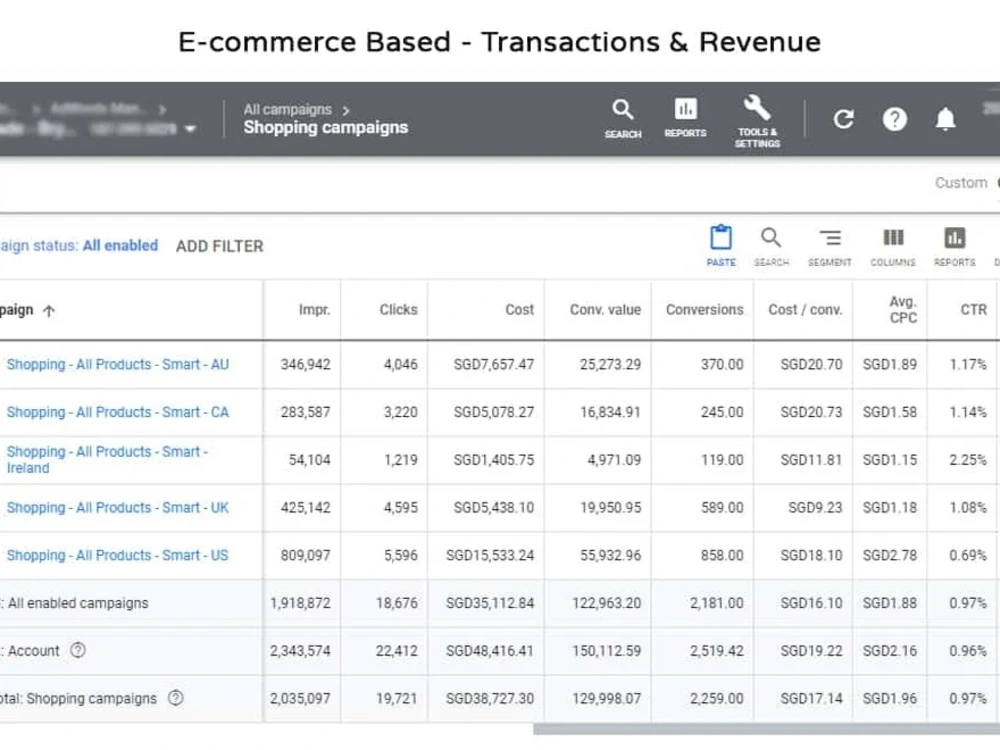1000x750 pixels.
Task: Click the campaign sort arrow icon
Action: pos(49,311)
